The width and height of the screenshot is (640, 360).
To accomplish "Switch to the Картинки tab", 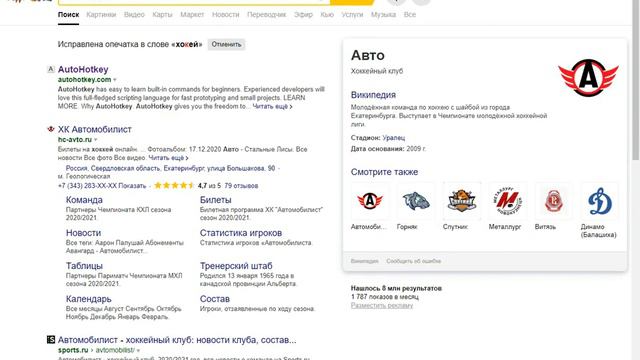I will click(101, 14).
